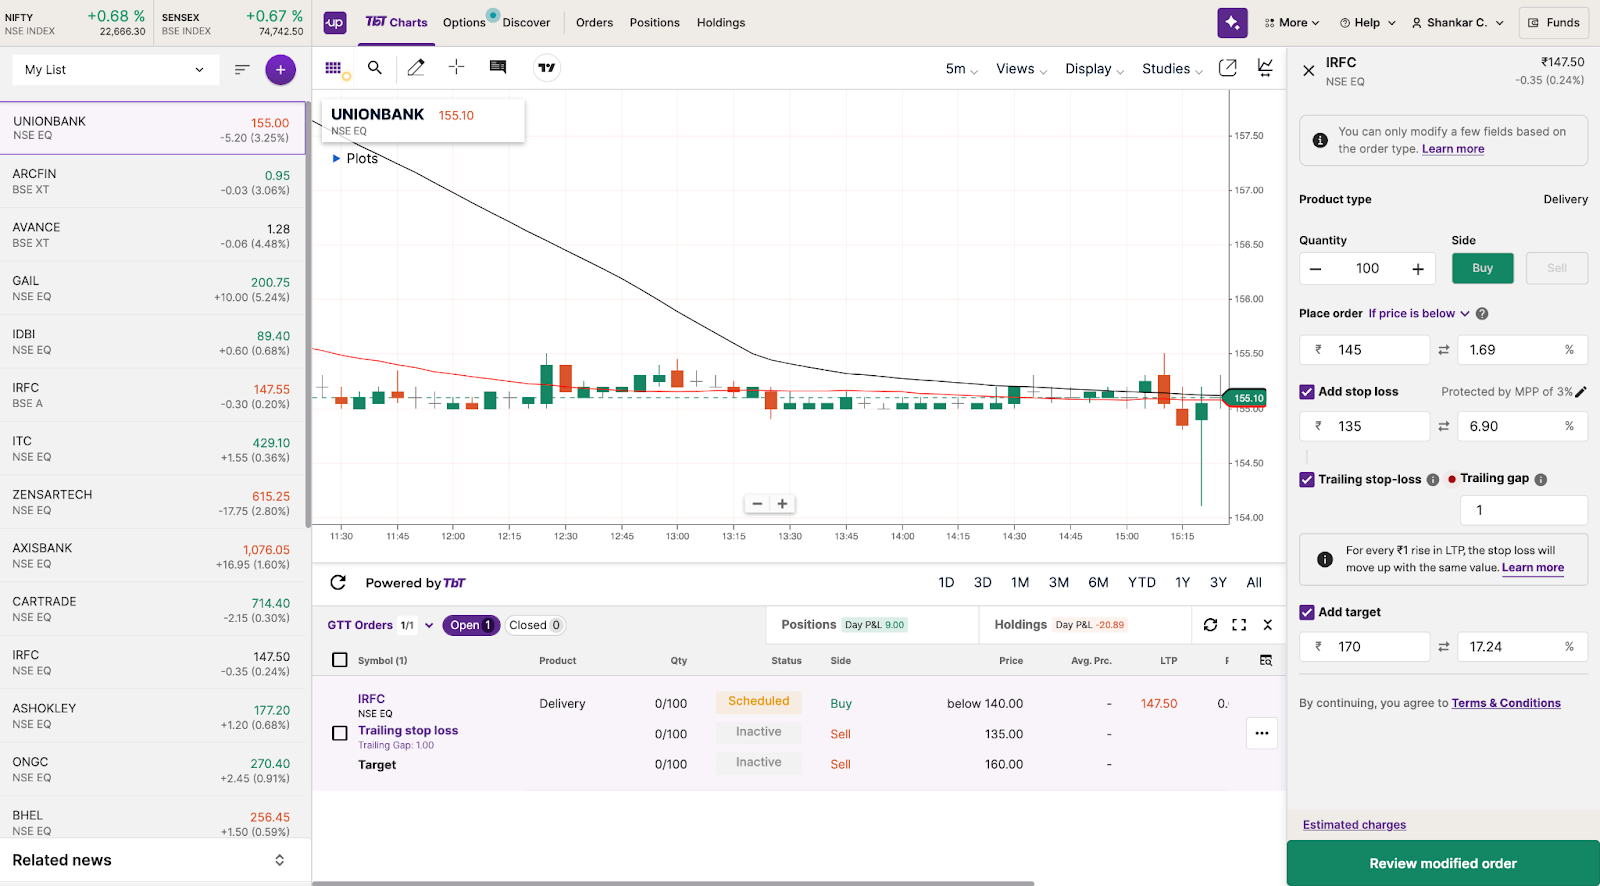
Task: Show the Closed GTT orders tab
Action: coord(535,625)
